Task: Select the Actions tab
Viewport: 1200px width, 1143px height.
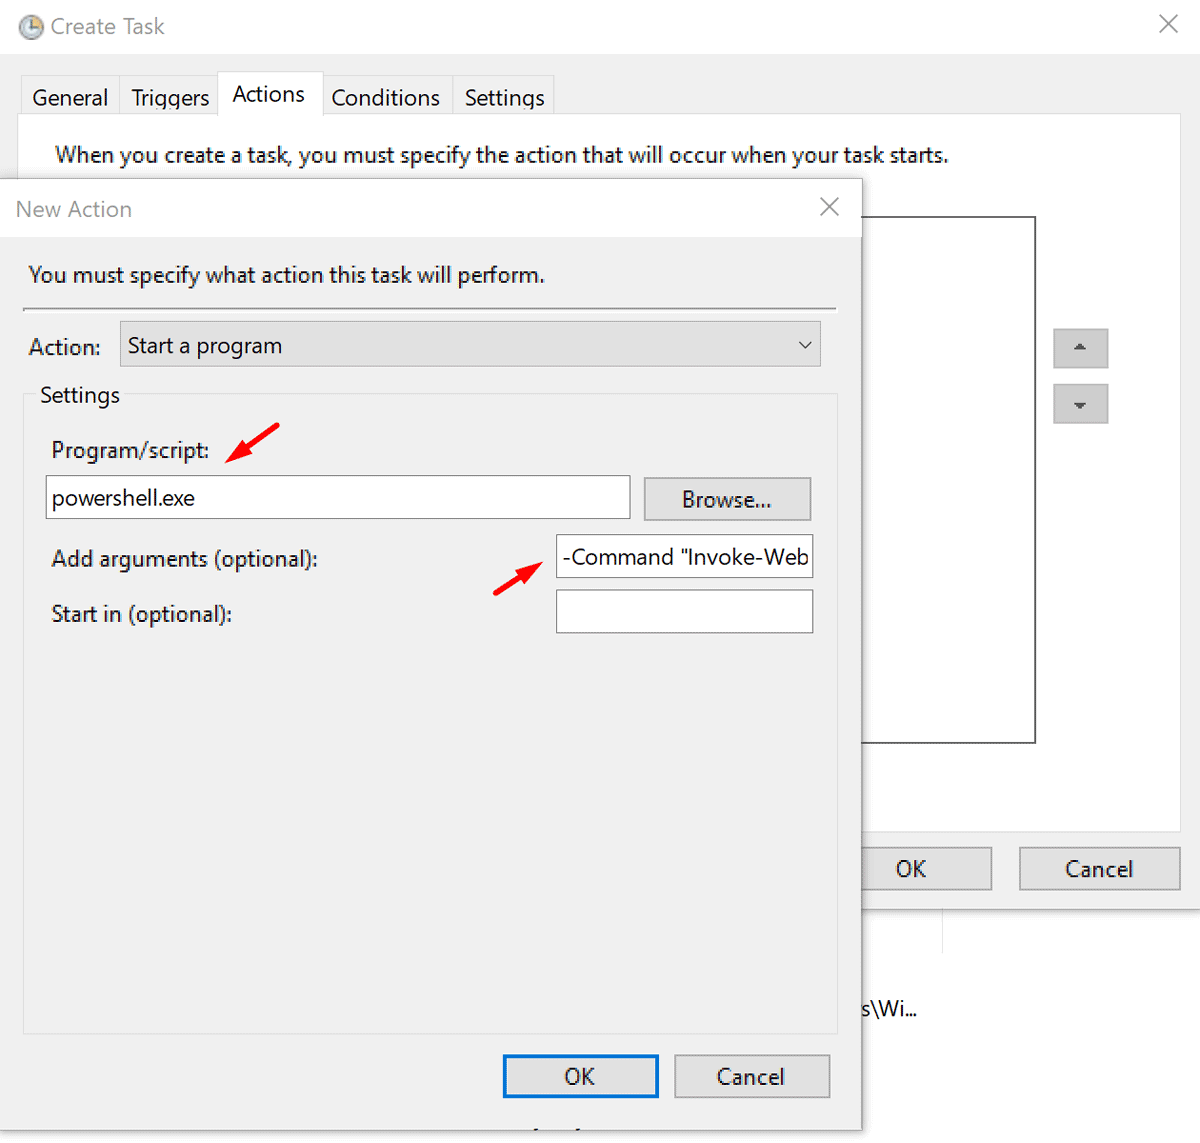Action: 269,95
